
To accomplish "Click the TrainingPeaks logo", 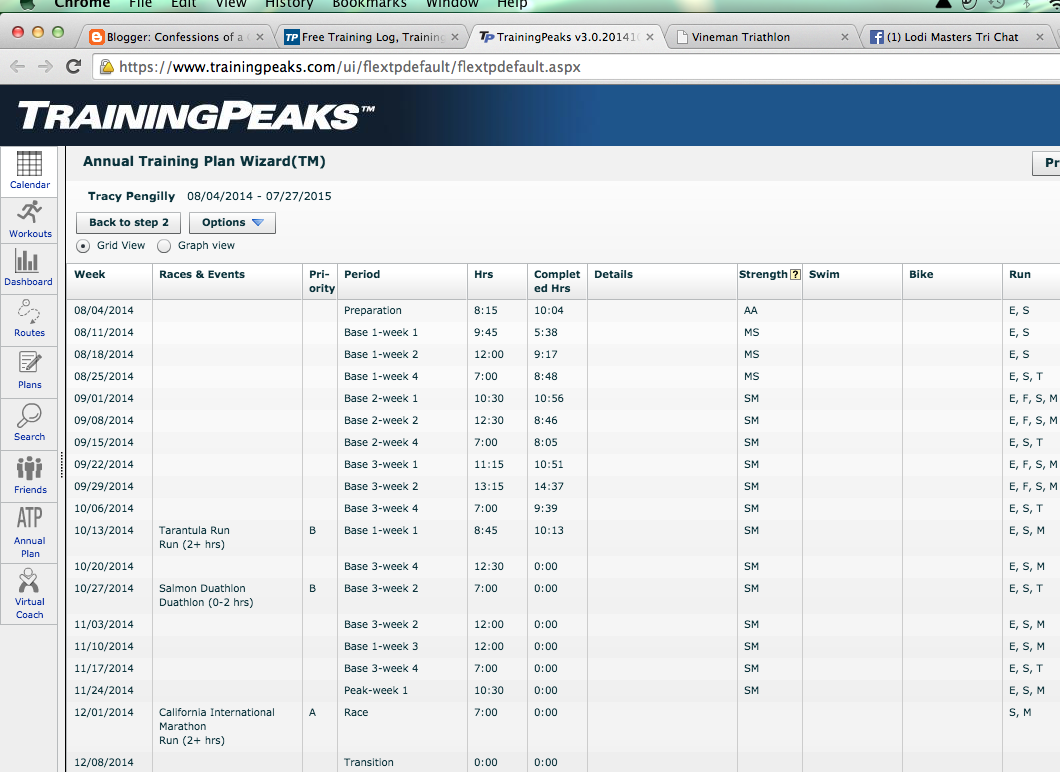I will pyautogui.click(x=195, y=116).
